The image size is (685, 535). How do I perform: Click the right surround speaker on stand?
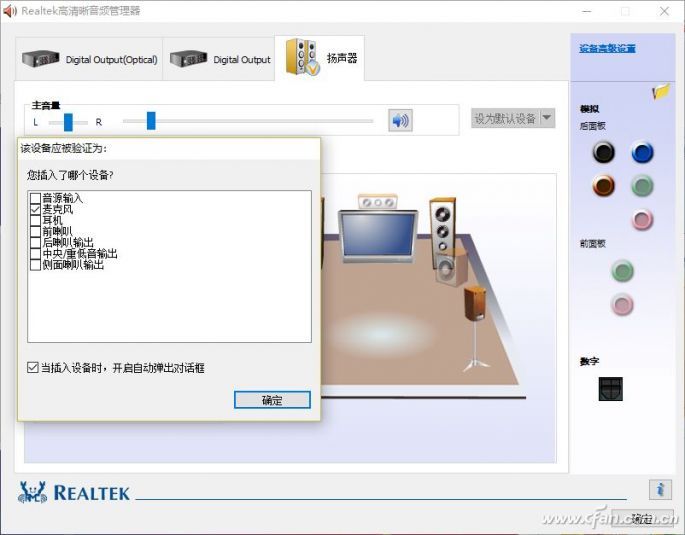click(x=475, y=328)
